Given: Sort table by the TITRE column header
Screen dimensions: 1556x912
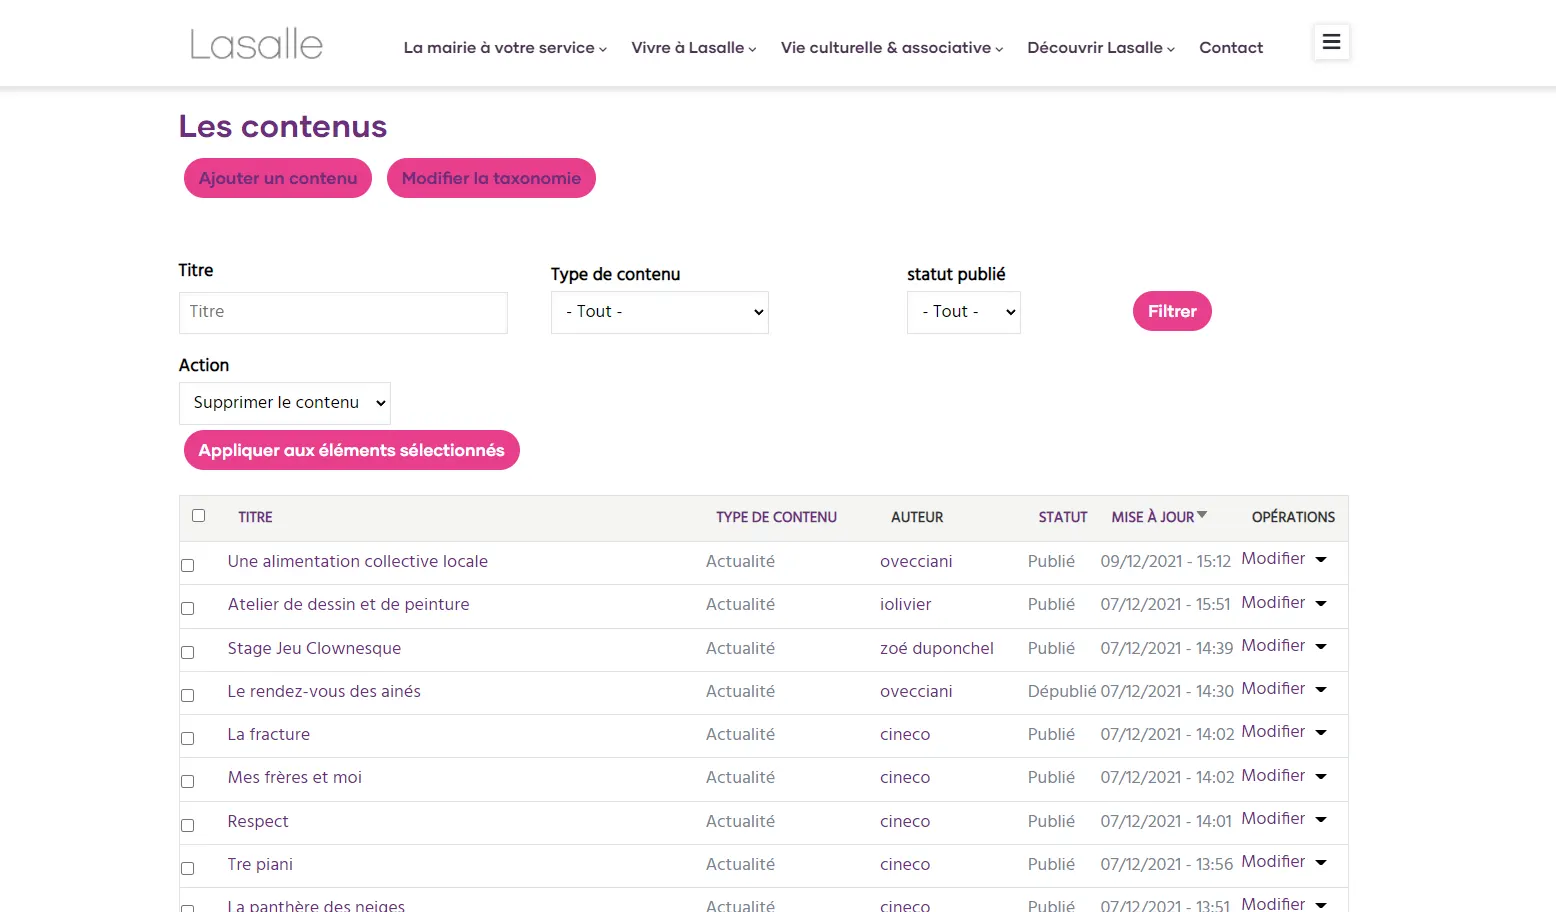Looking at the screenshot, I should [255, 517].
